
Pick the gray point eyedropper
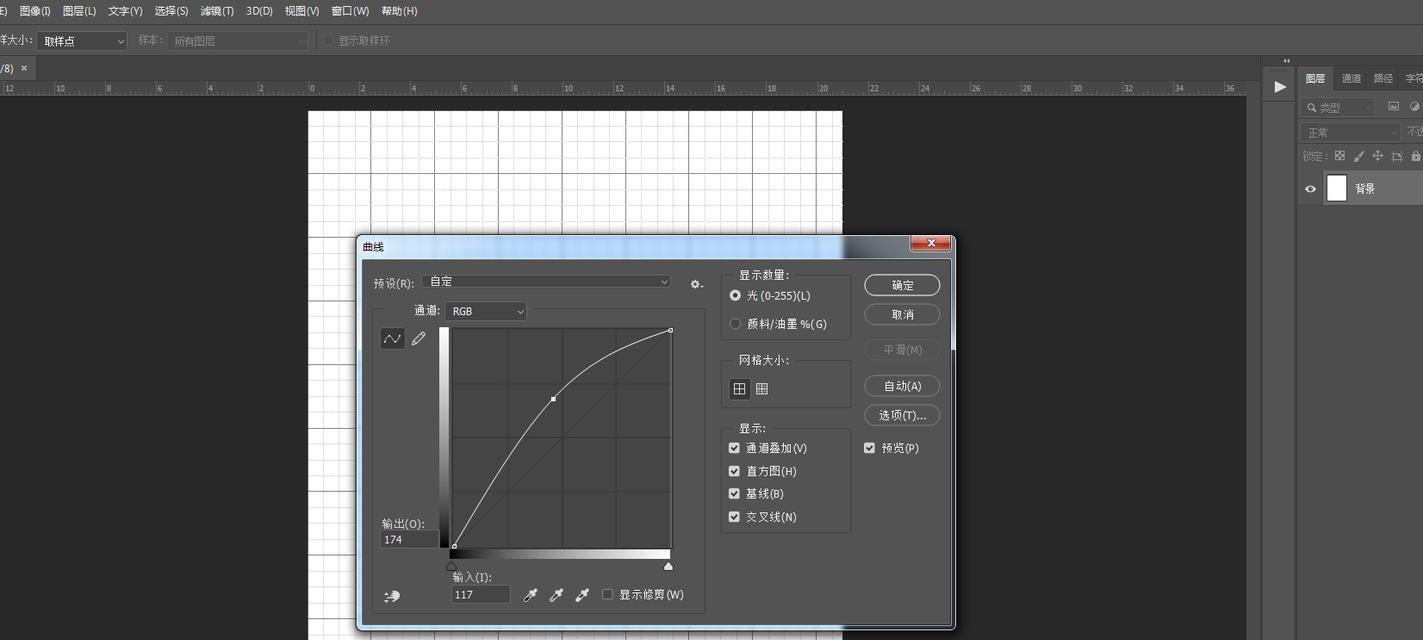[x=557, y=595]
